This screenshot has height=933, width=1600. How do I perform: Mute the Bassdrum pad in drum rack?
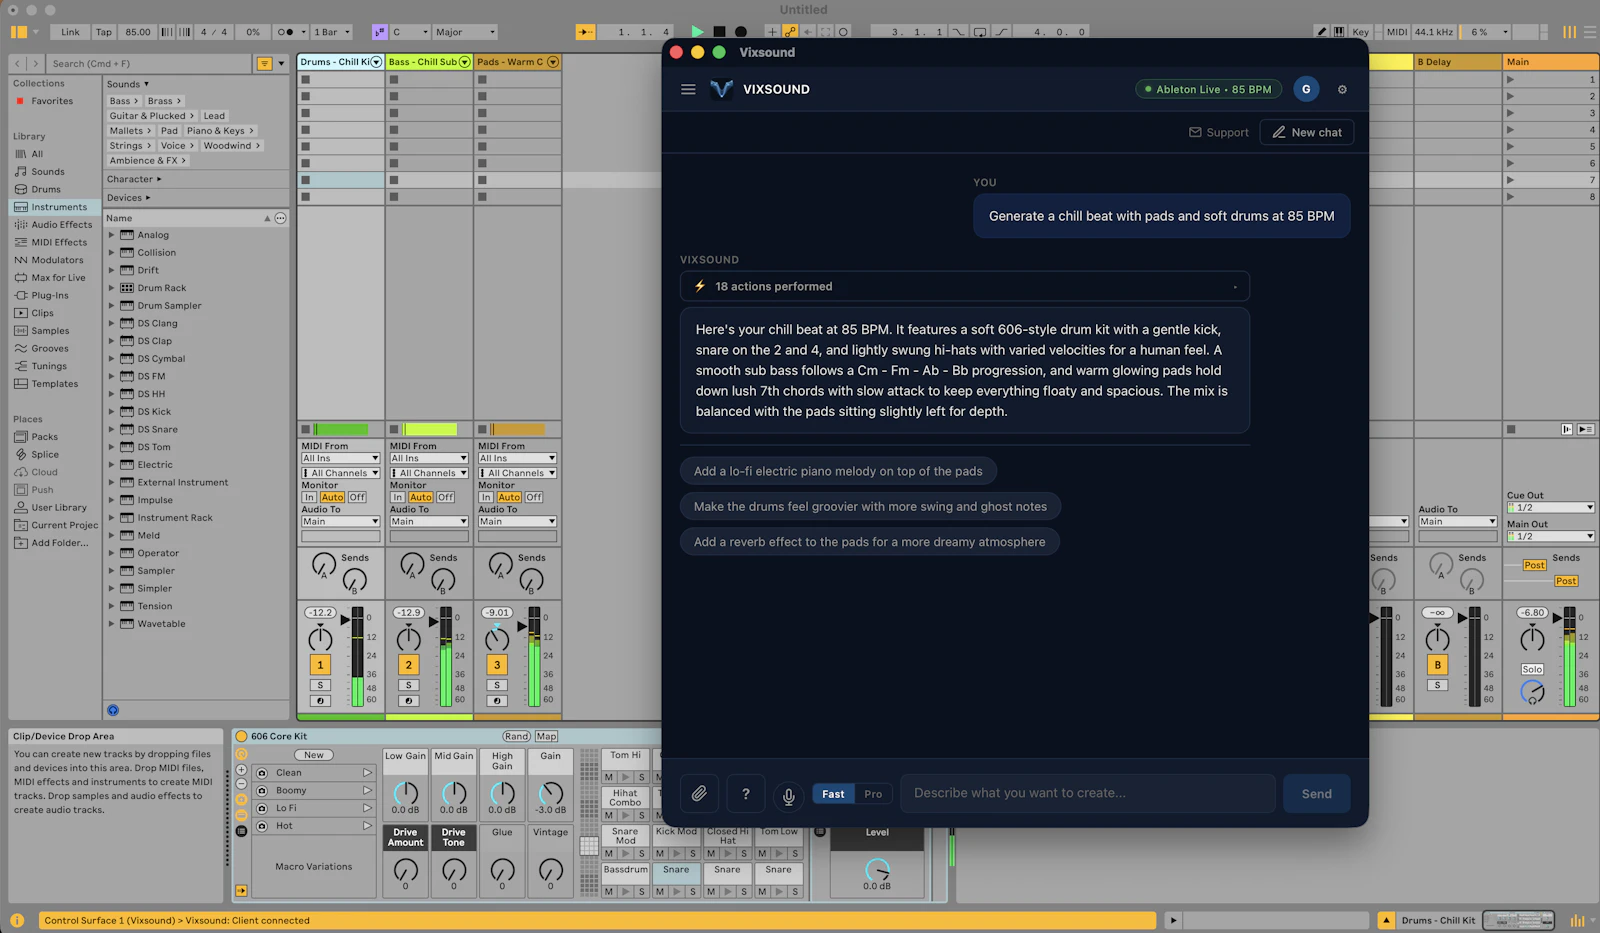pos(609,891)
